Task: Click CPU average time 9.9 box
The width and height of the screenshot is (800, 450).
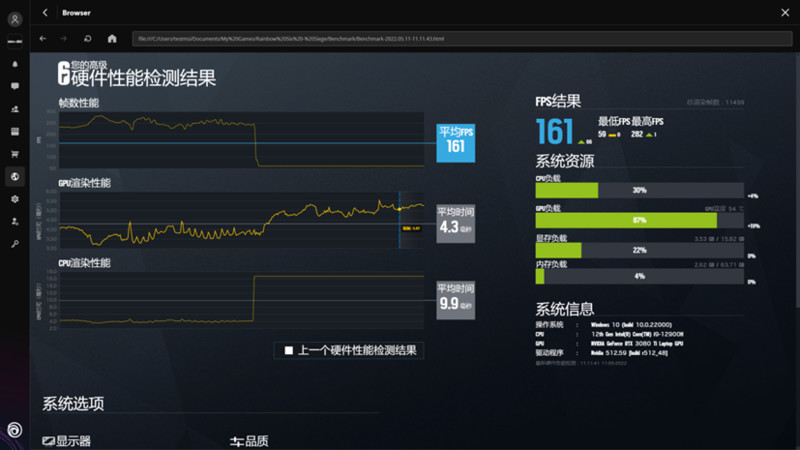Action: [456, 300]
